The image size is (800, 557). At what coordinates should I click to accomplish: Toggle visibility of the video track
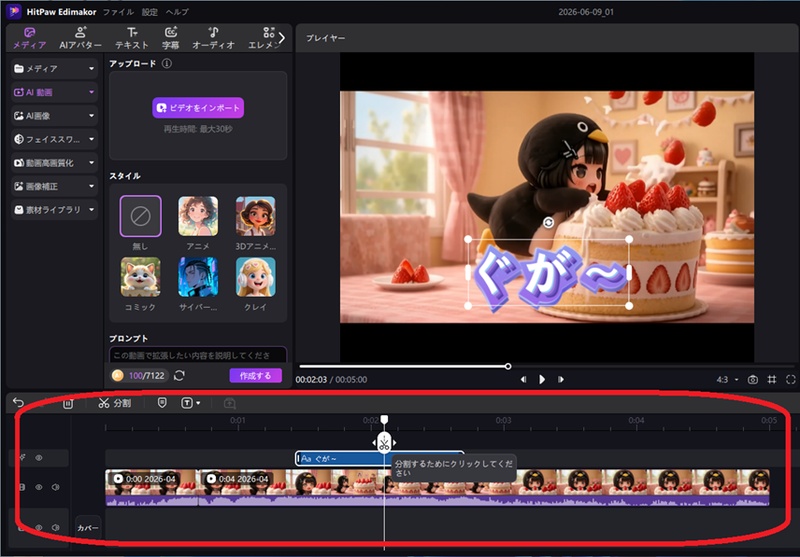point(39,487)
